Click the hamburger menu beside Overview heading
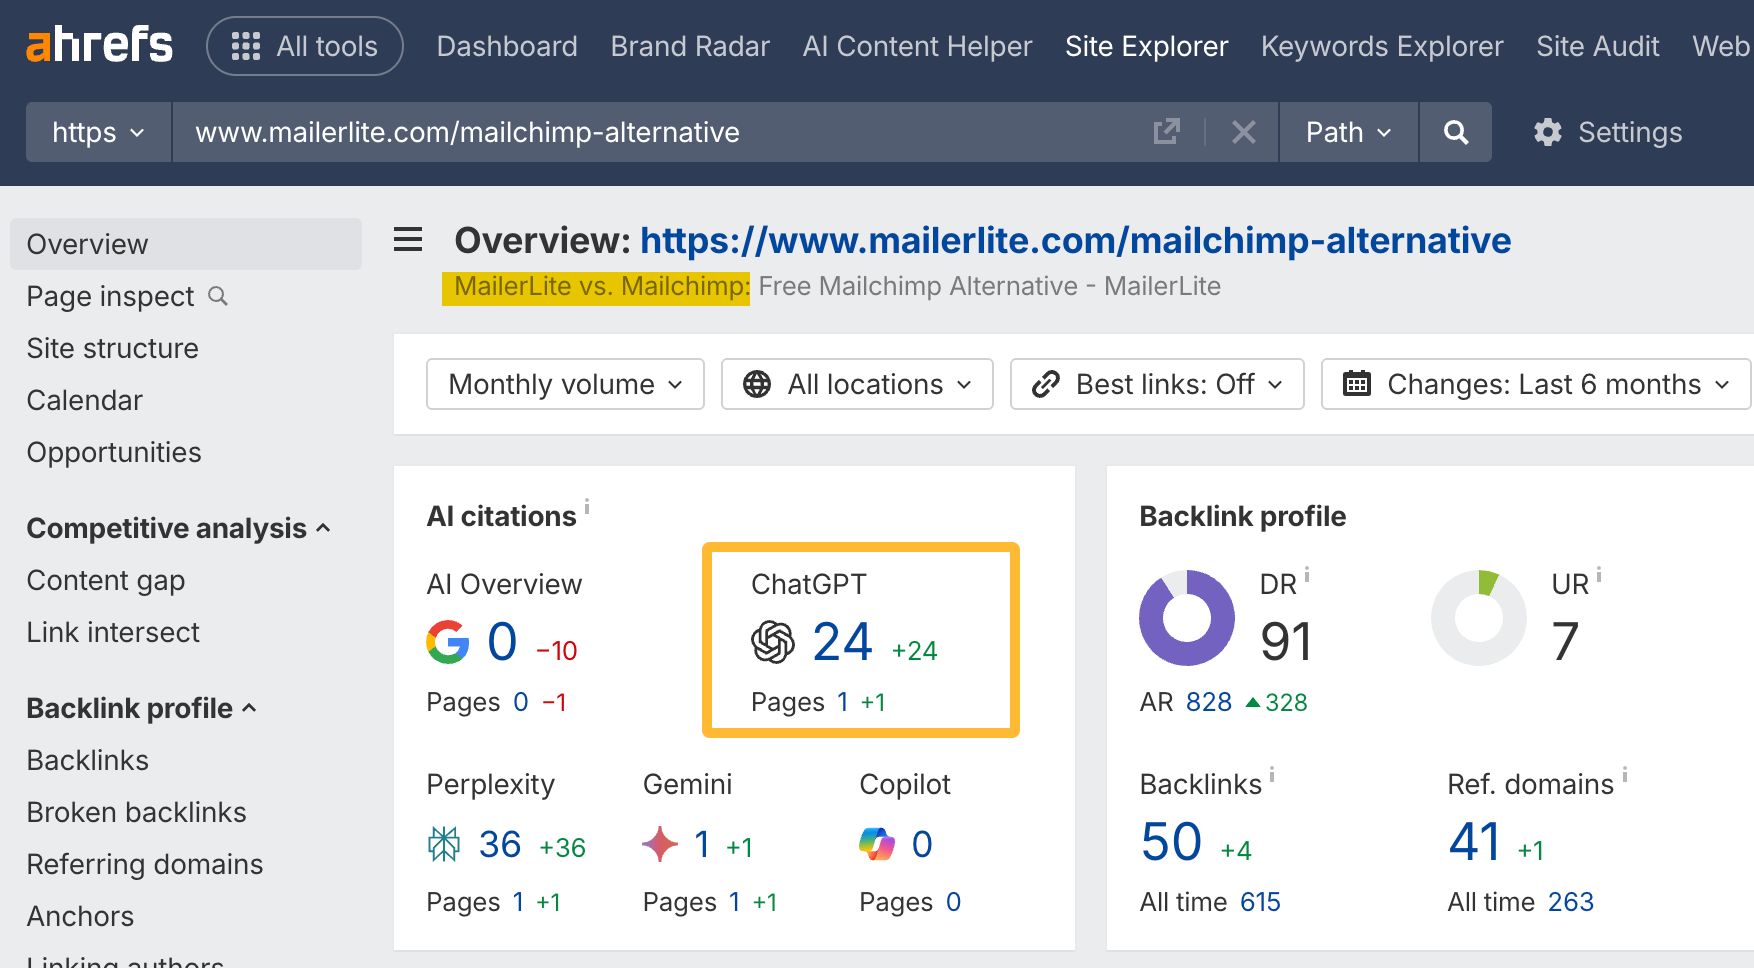 point(407,240)
